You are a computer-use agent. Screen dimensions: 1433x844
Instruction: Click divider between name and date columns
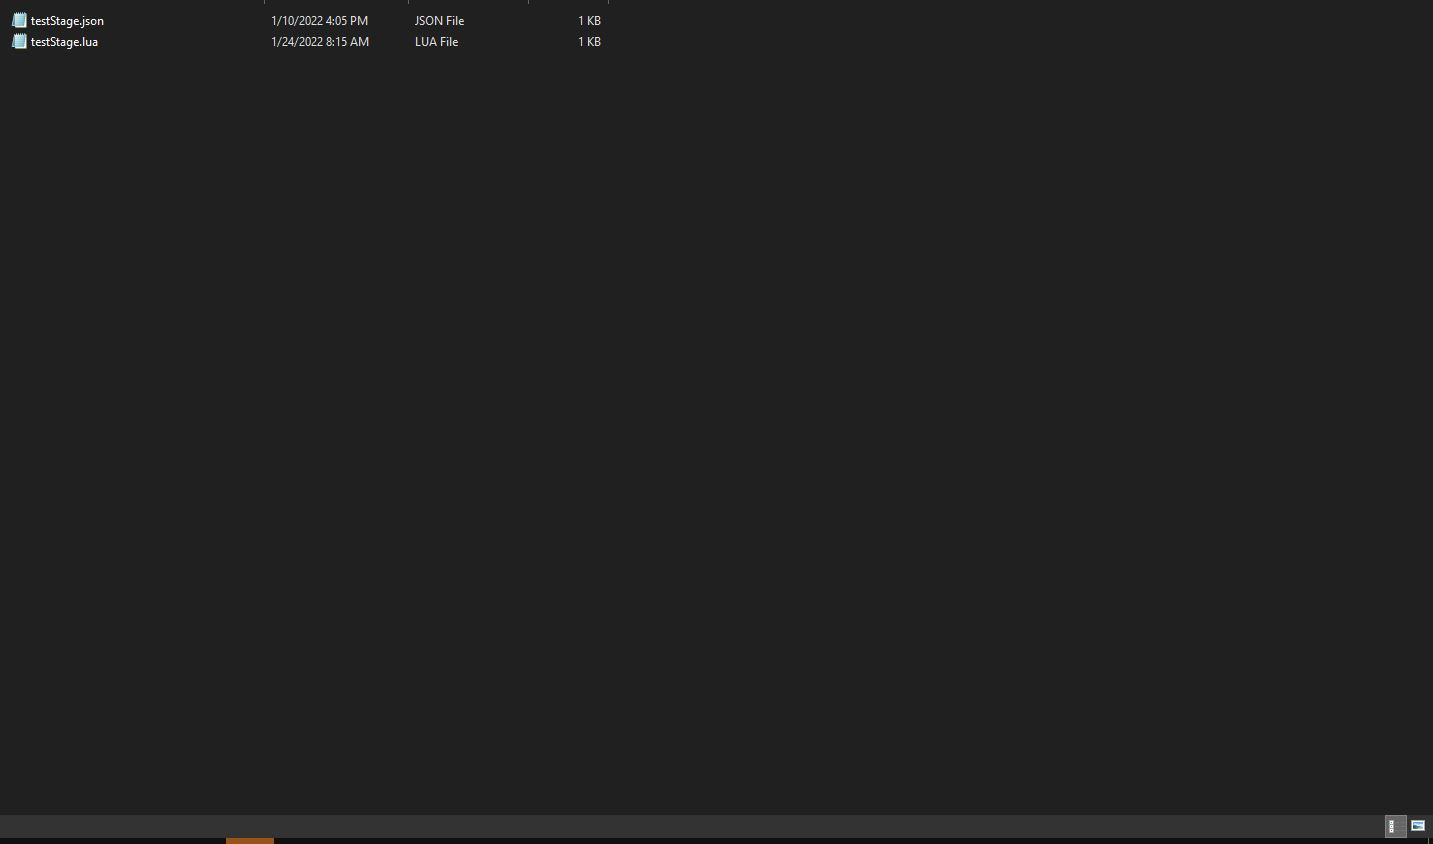coord(264,2)
